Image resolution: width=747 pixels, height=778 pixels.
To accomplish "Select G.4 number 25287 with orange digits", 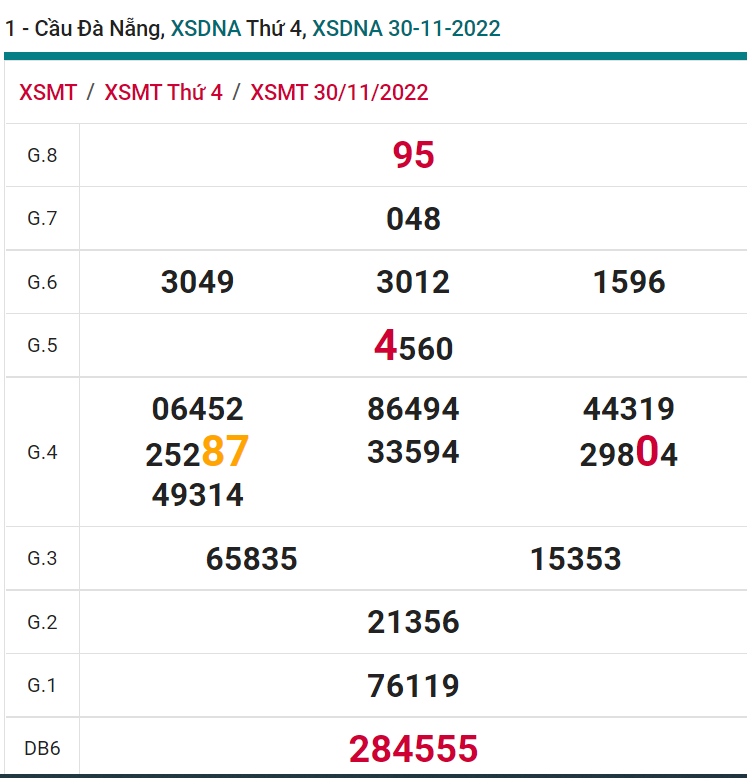I will click(197, 453).
